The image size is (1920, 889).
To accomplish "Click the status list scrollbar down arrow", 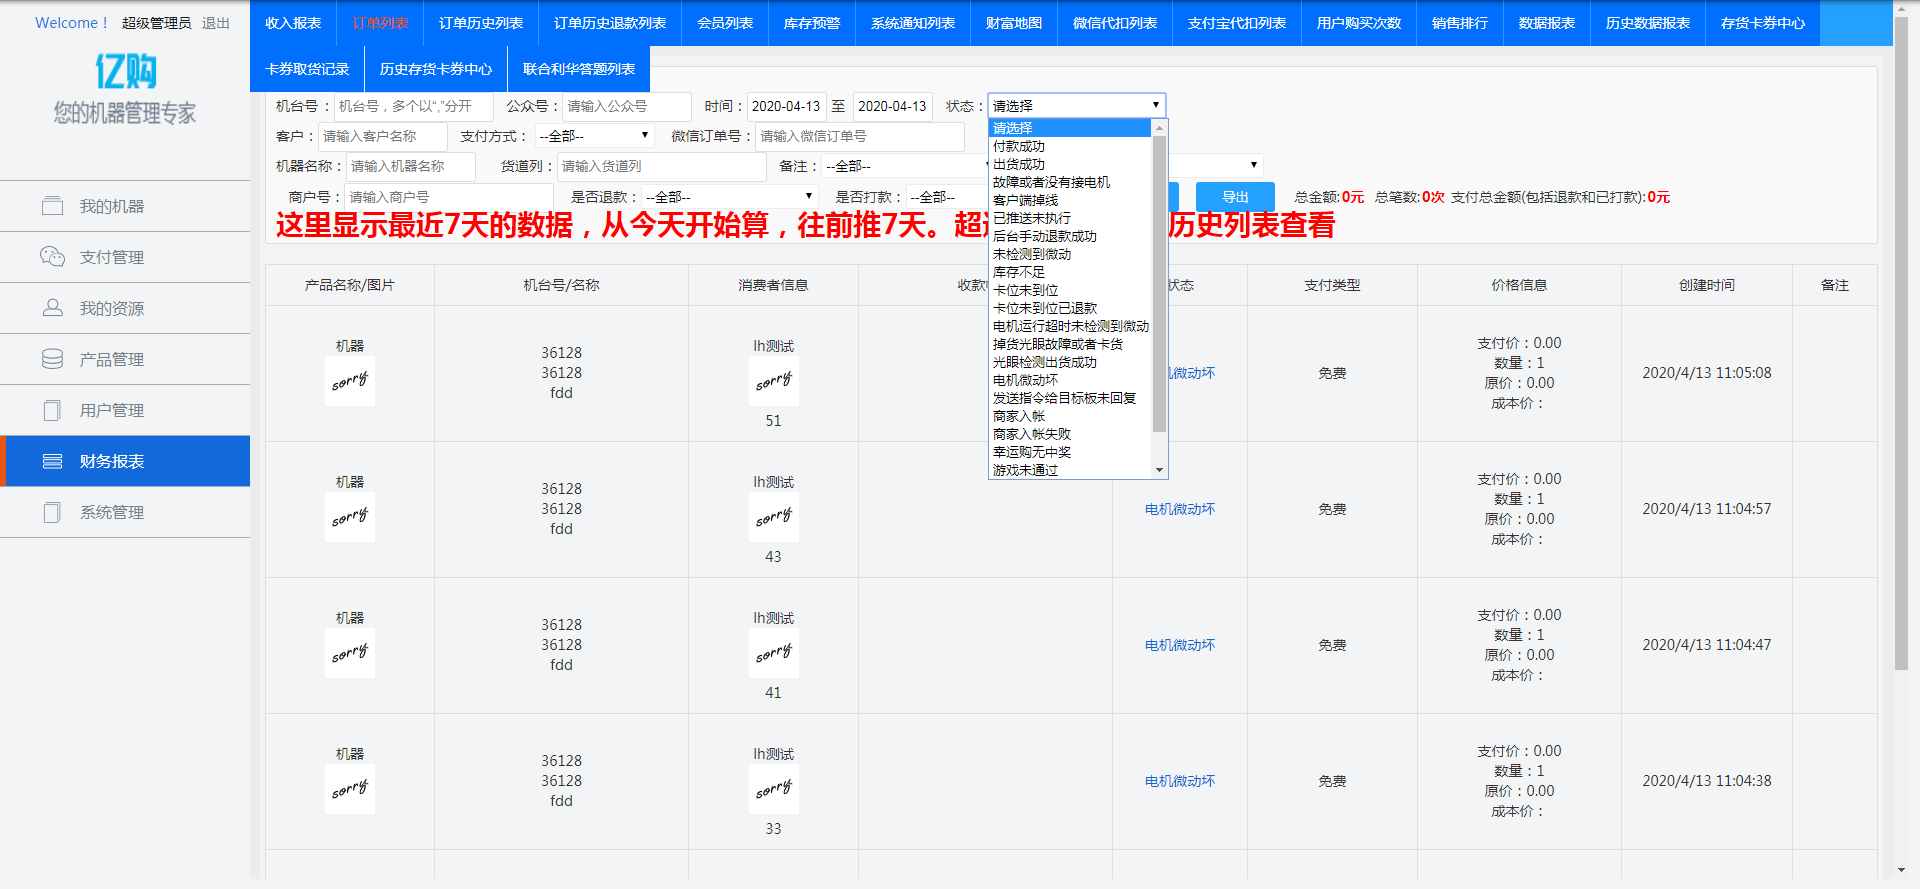I will tap(1160, 470).
